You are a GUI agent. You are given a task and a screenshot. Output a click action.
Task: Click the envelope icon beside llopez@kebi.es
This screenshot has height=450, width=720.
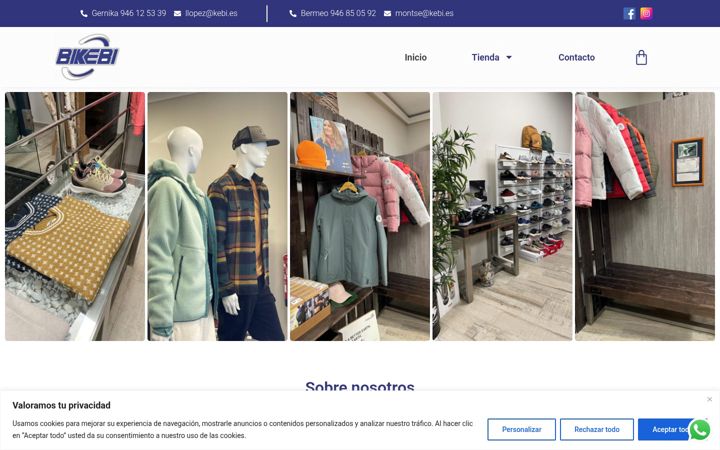tap(177, 13)
